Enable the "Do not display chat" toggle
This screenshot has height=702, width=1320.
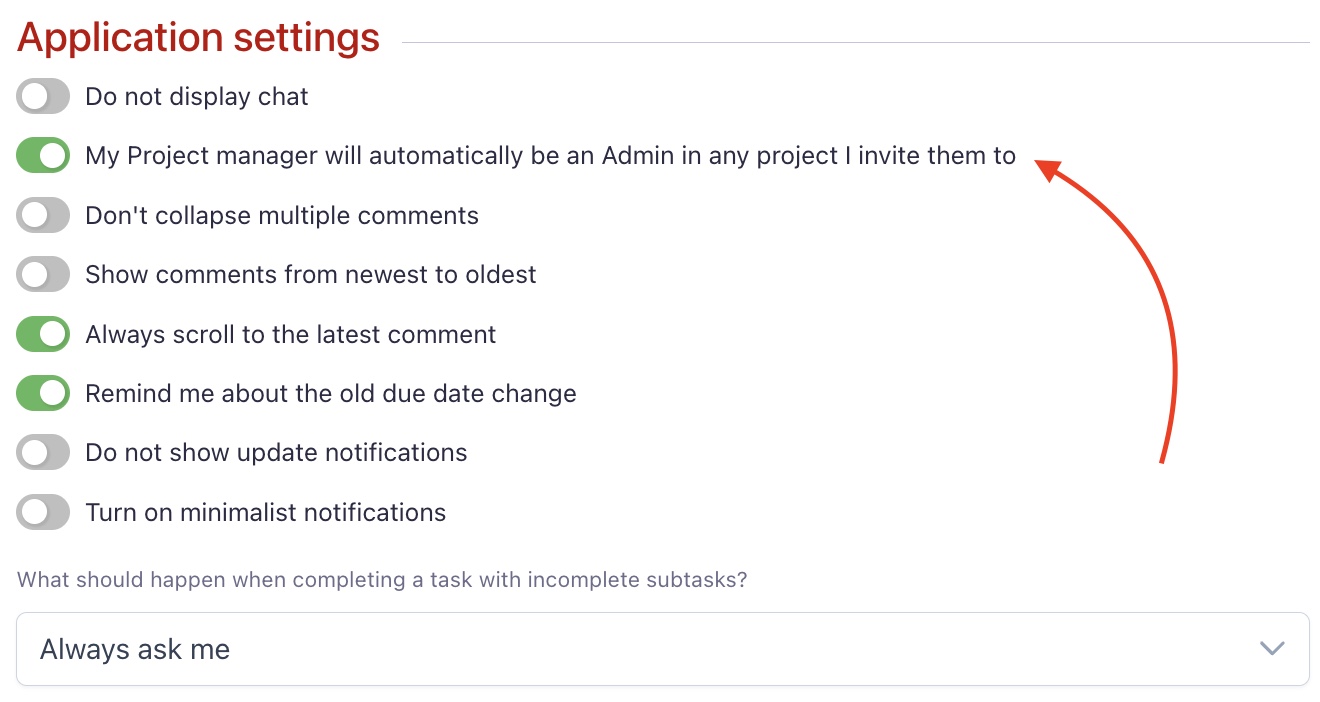(x=43, y=97)
